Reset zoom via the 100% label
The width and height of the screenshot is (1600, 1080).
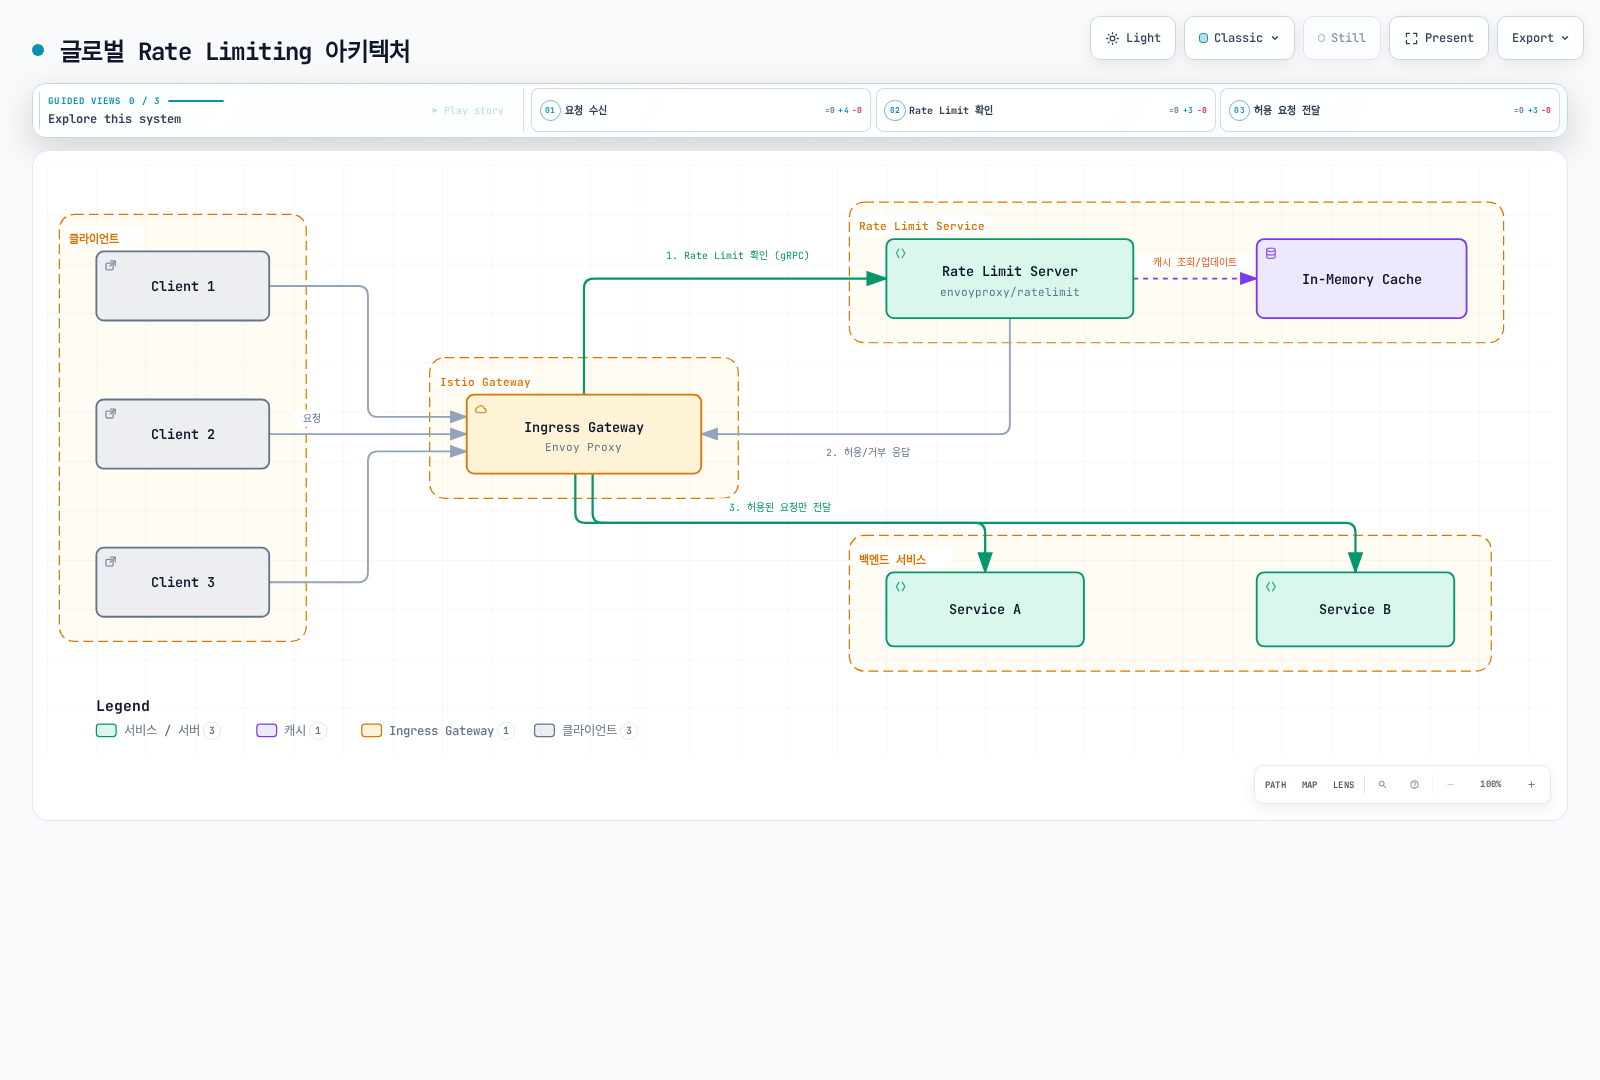click(x=1491, y=785)
